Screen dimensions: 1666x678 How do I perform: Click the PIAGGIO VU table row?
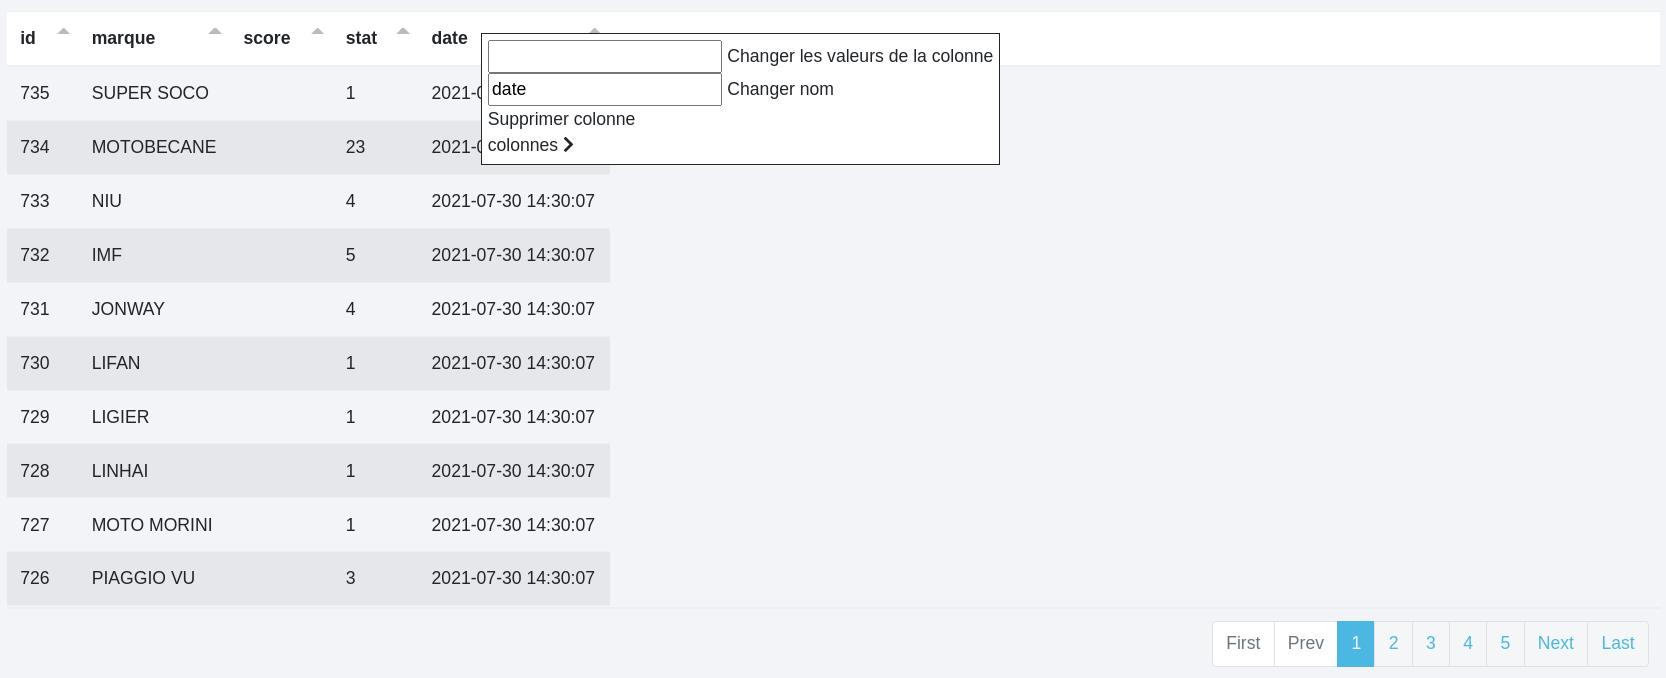143,578
